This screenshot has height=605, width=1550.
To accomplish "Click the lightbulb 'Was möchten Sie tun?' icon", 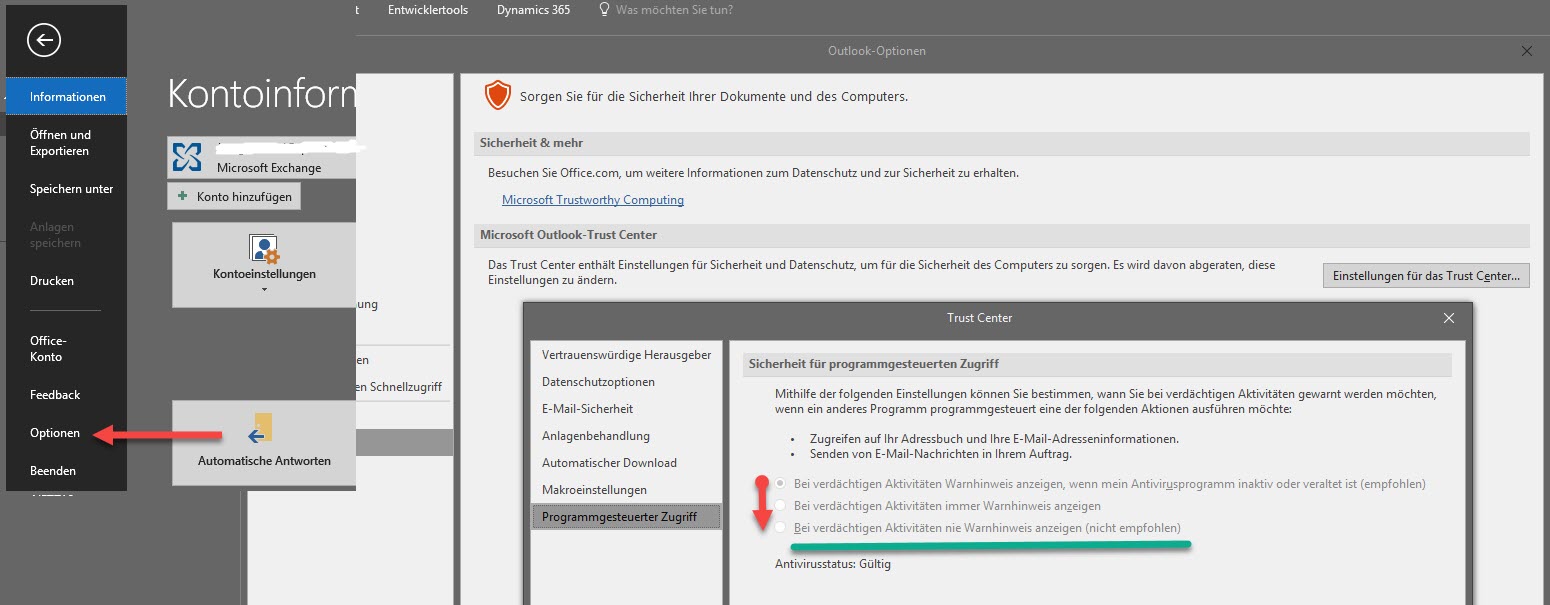I will (604, 10).
